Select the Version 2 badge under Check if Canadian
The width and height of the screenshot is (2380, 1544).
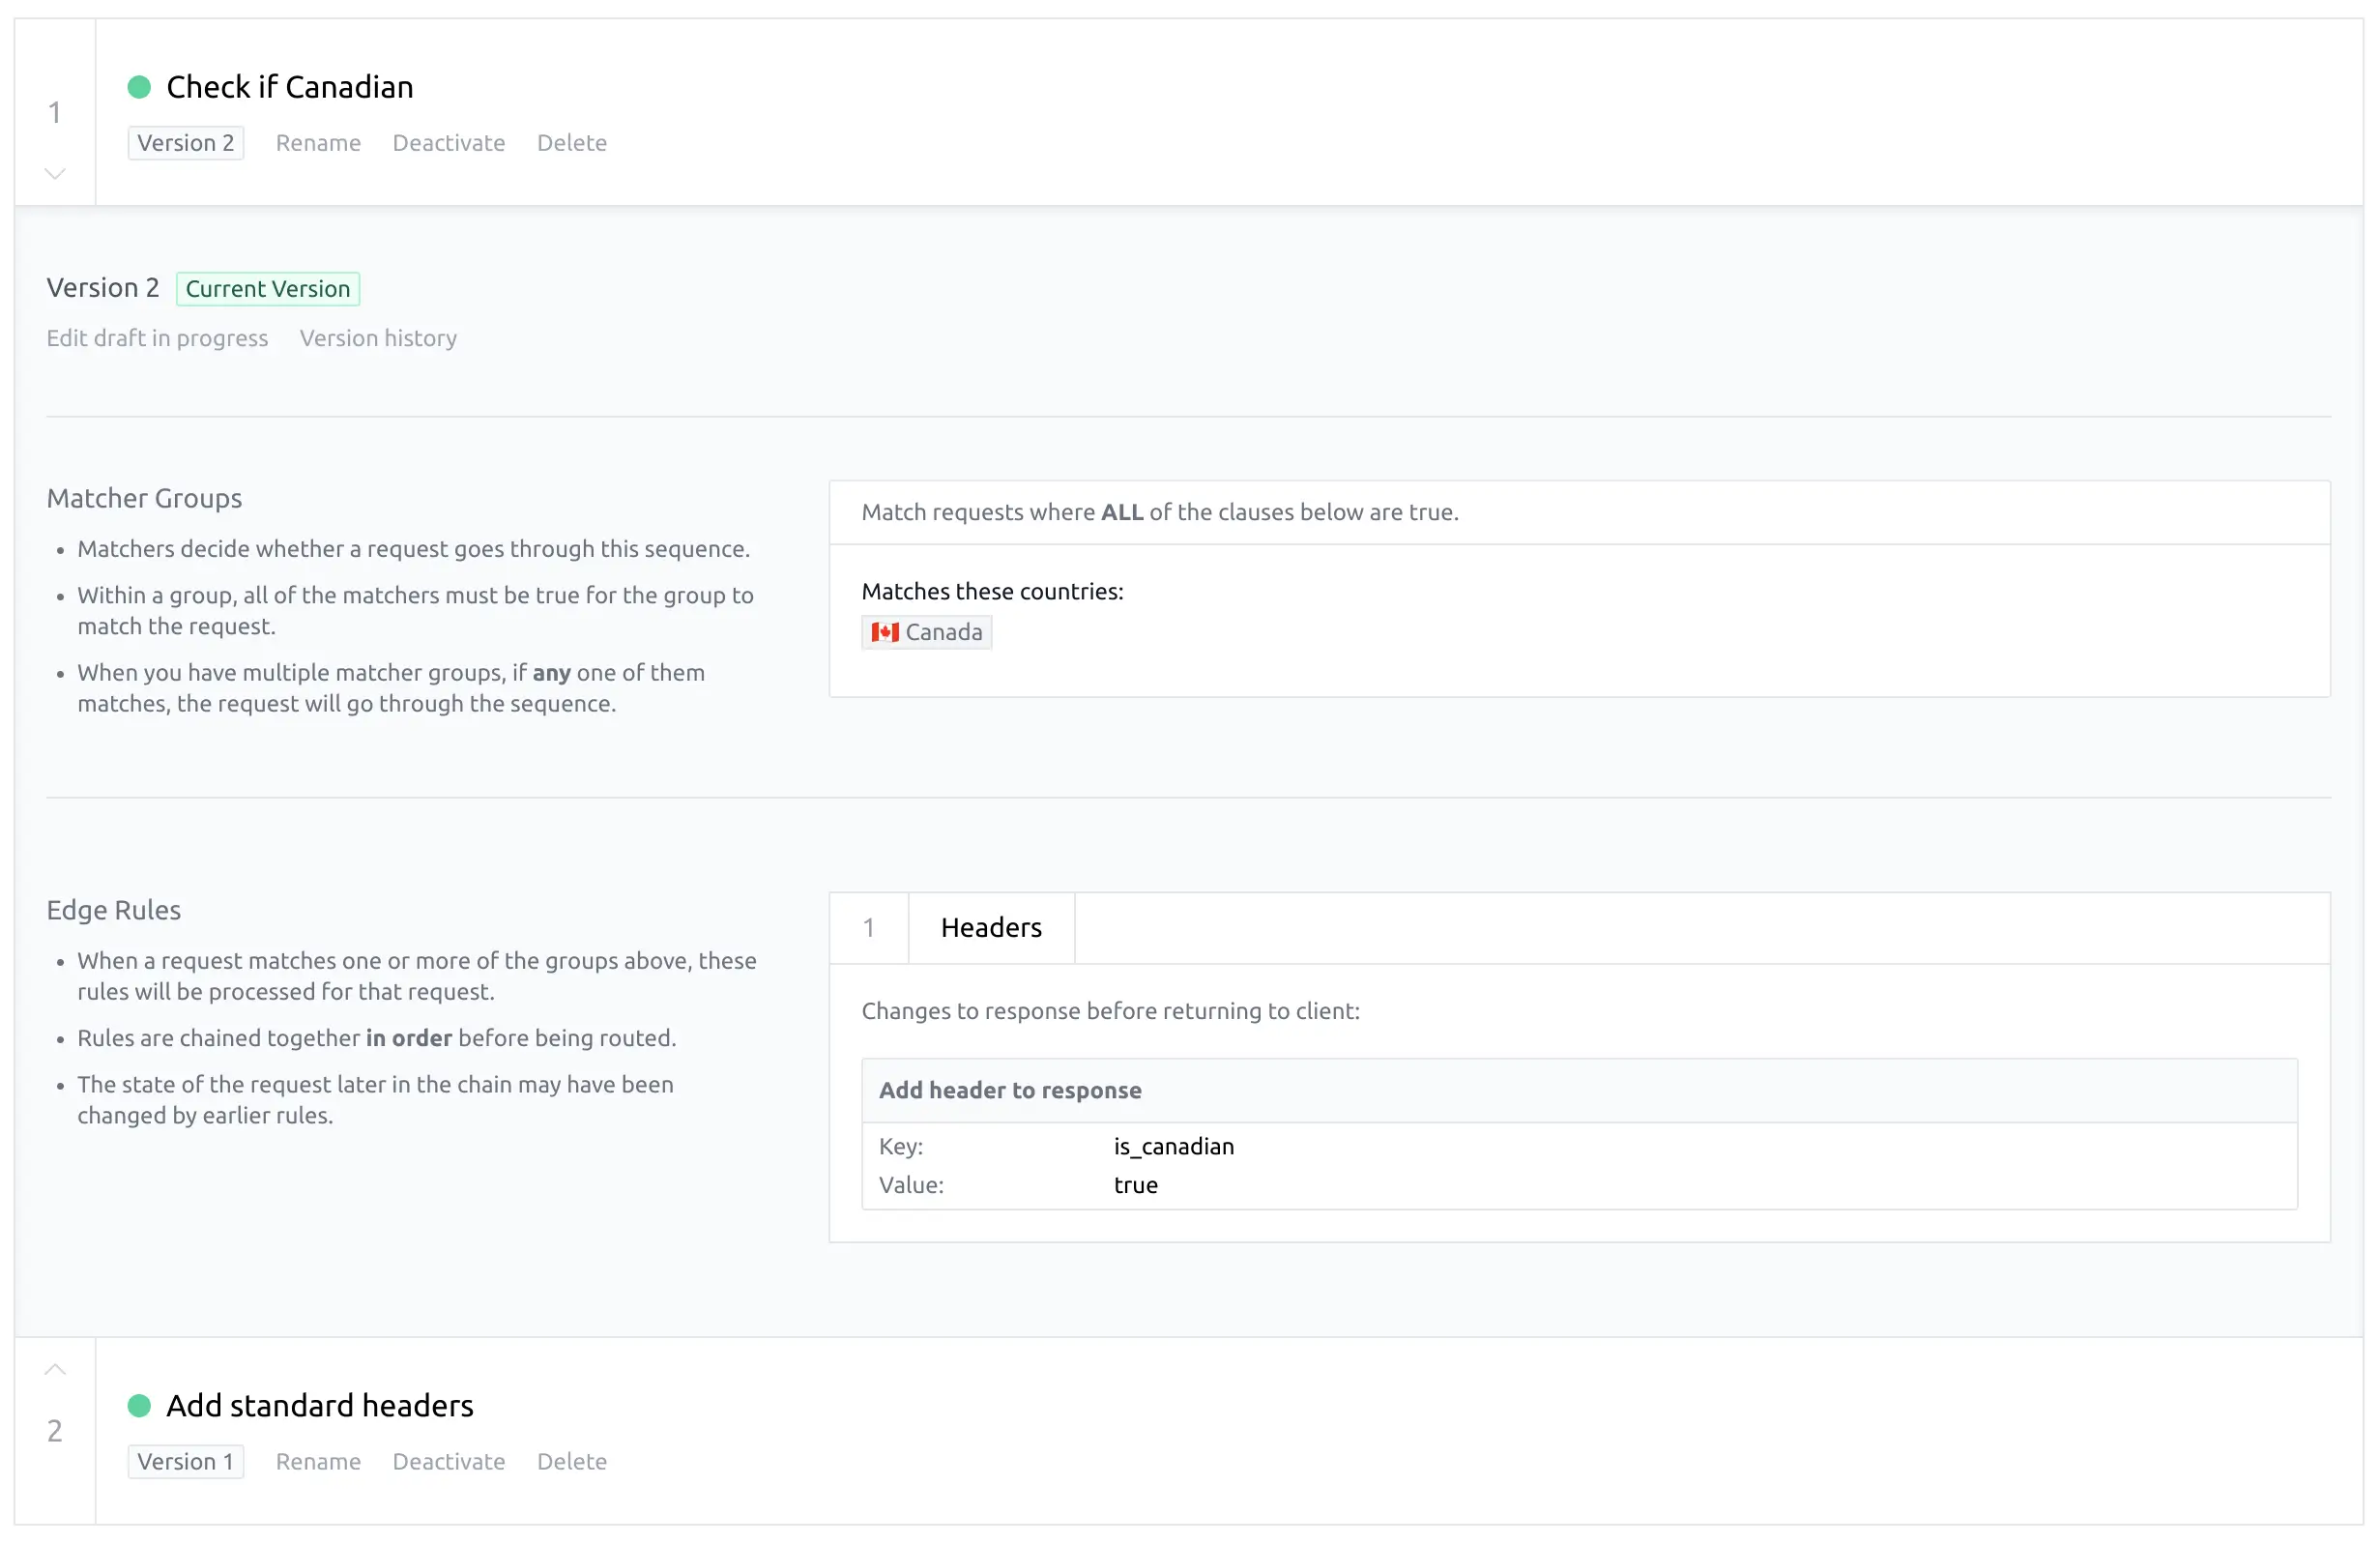186,143
